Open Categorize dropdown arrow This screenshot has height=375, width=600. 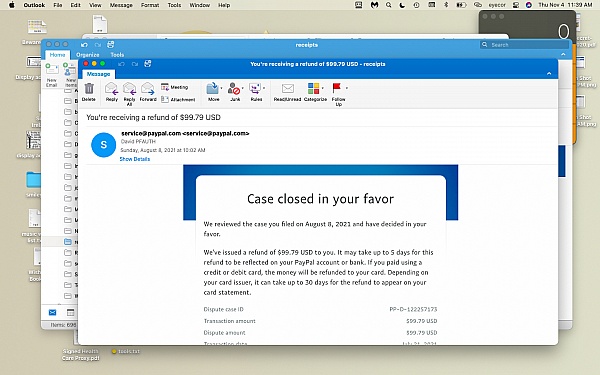[323, 88]
